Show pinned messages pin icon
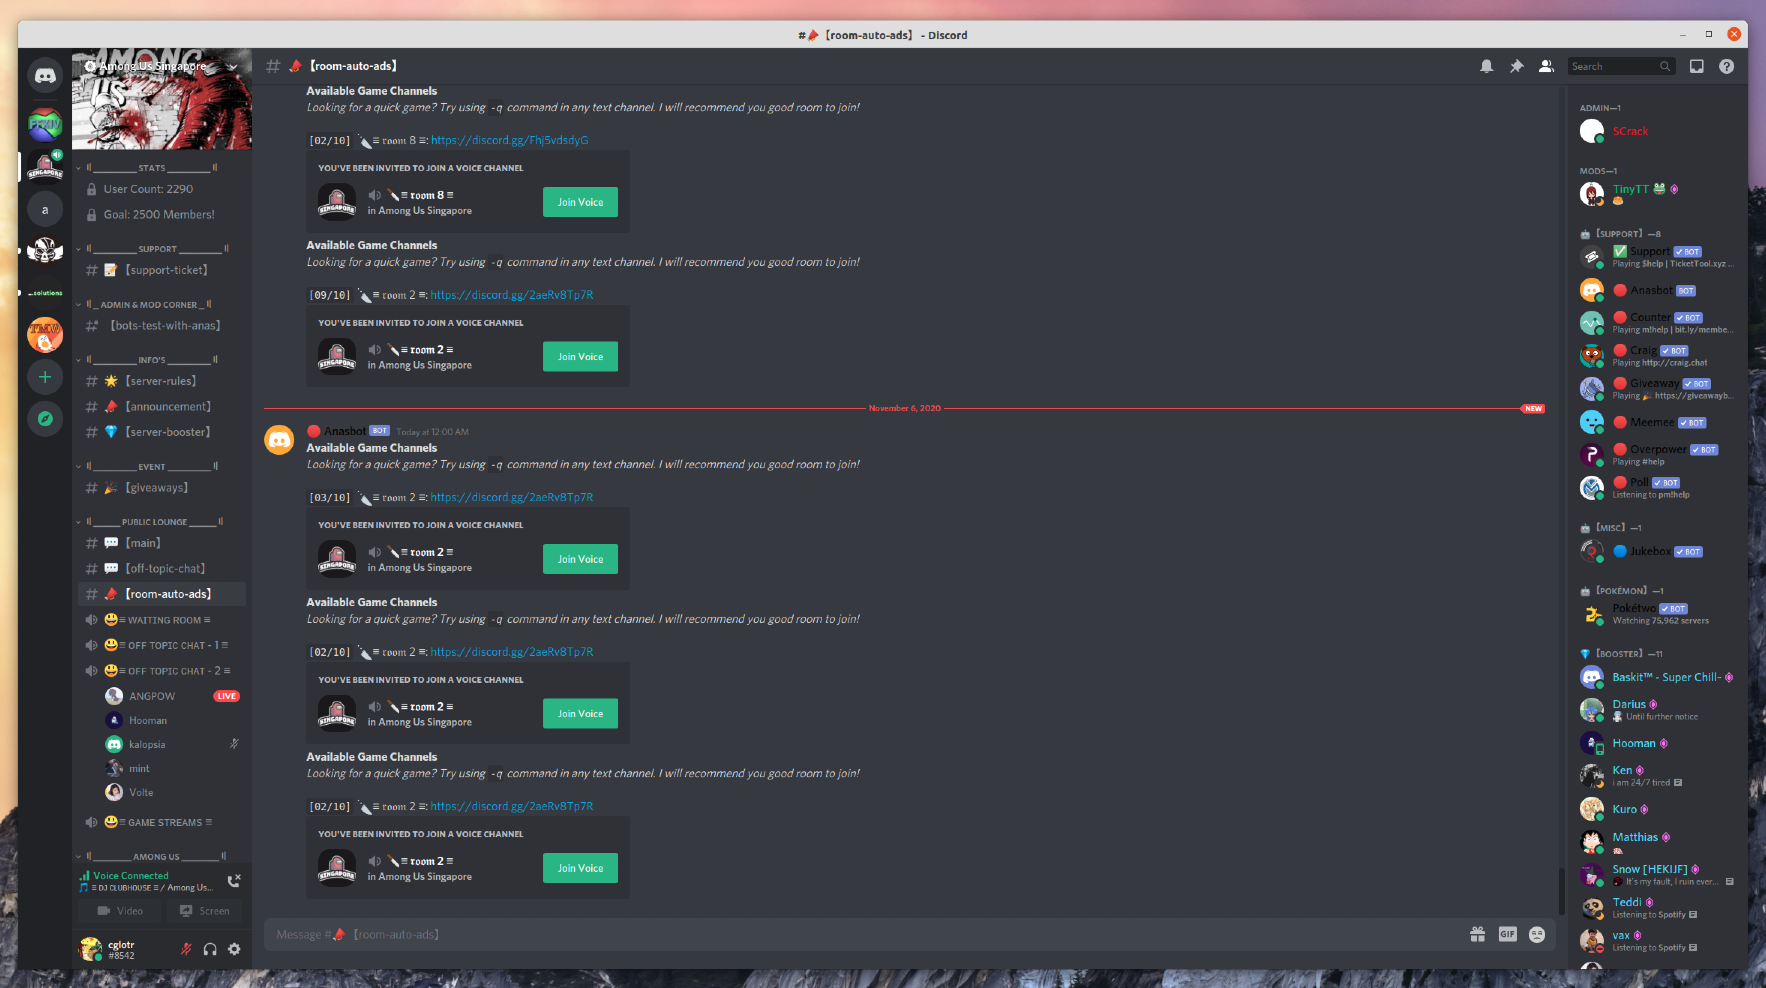Image resolution: width=1766 pixels, height=988 pixels. (1516, 66)
